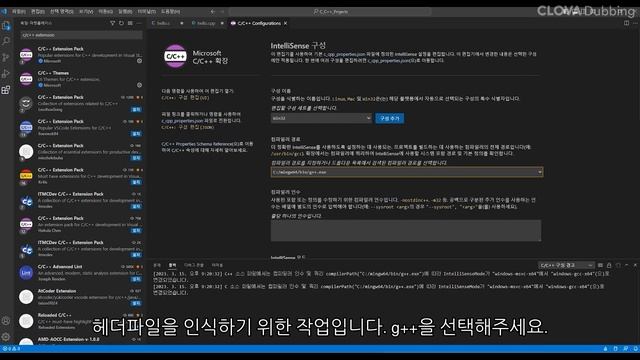Open gear menu for Microsoft C/C++ Extension Pack
The image size is (640, 360).
(x=139, y=61)
